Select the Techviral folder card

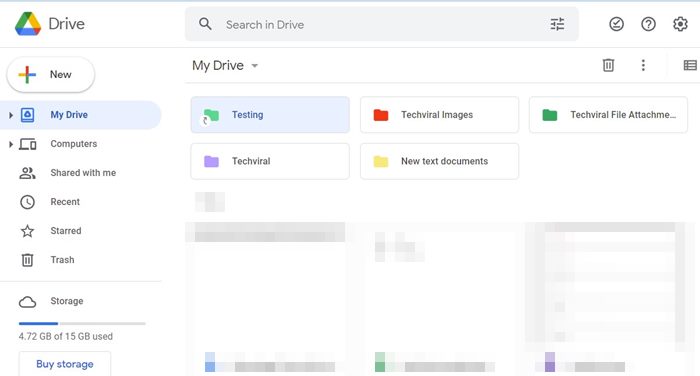point(270,161)
